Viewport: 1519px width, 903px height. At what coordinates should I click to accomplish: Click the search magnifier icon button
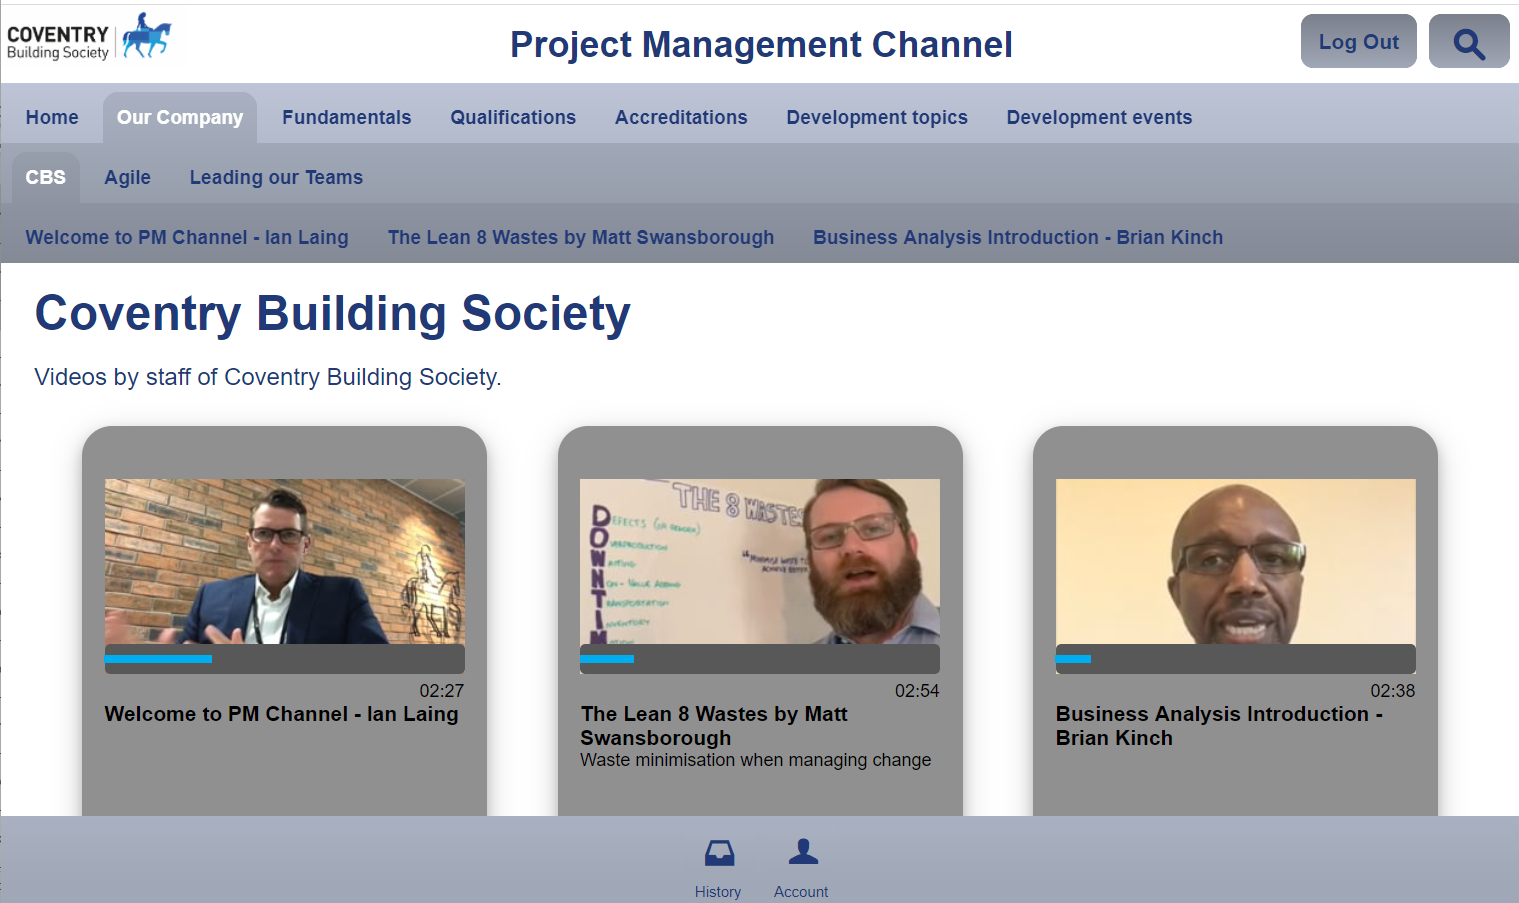click(1468, 41)
